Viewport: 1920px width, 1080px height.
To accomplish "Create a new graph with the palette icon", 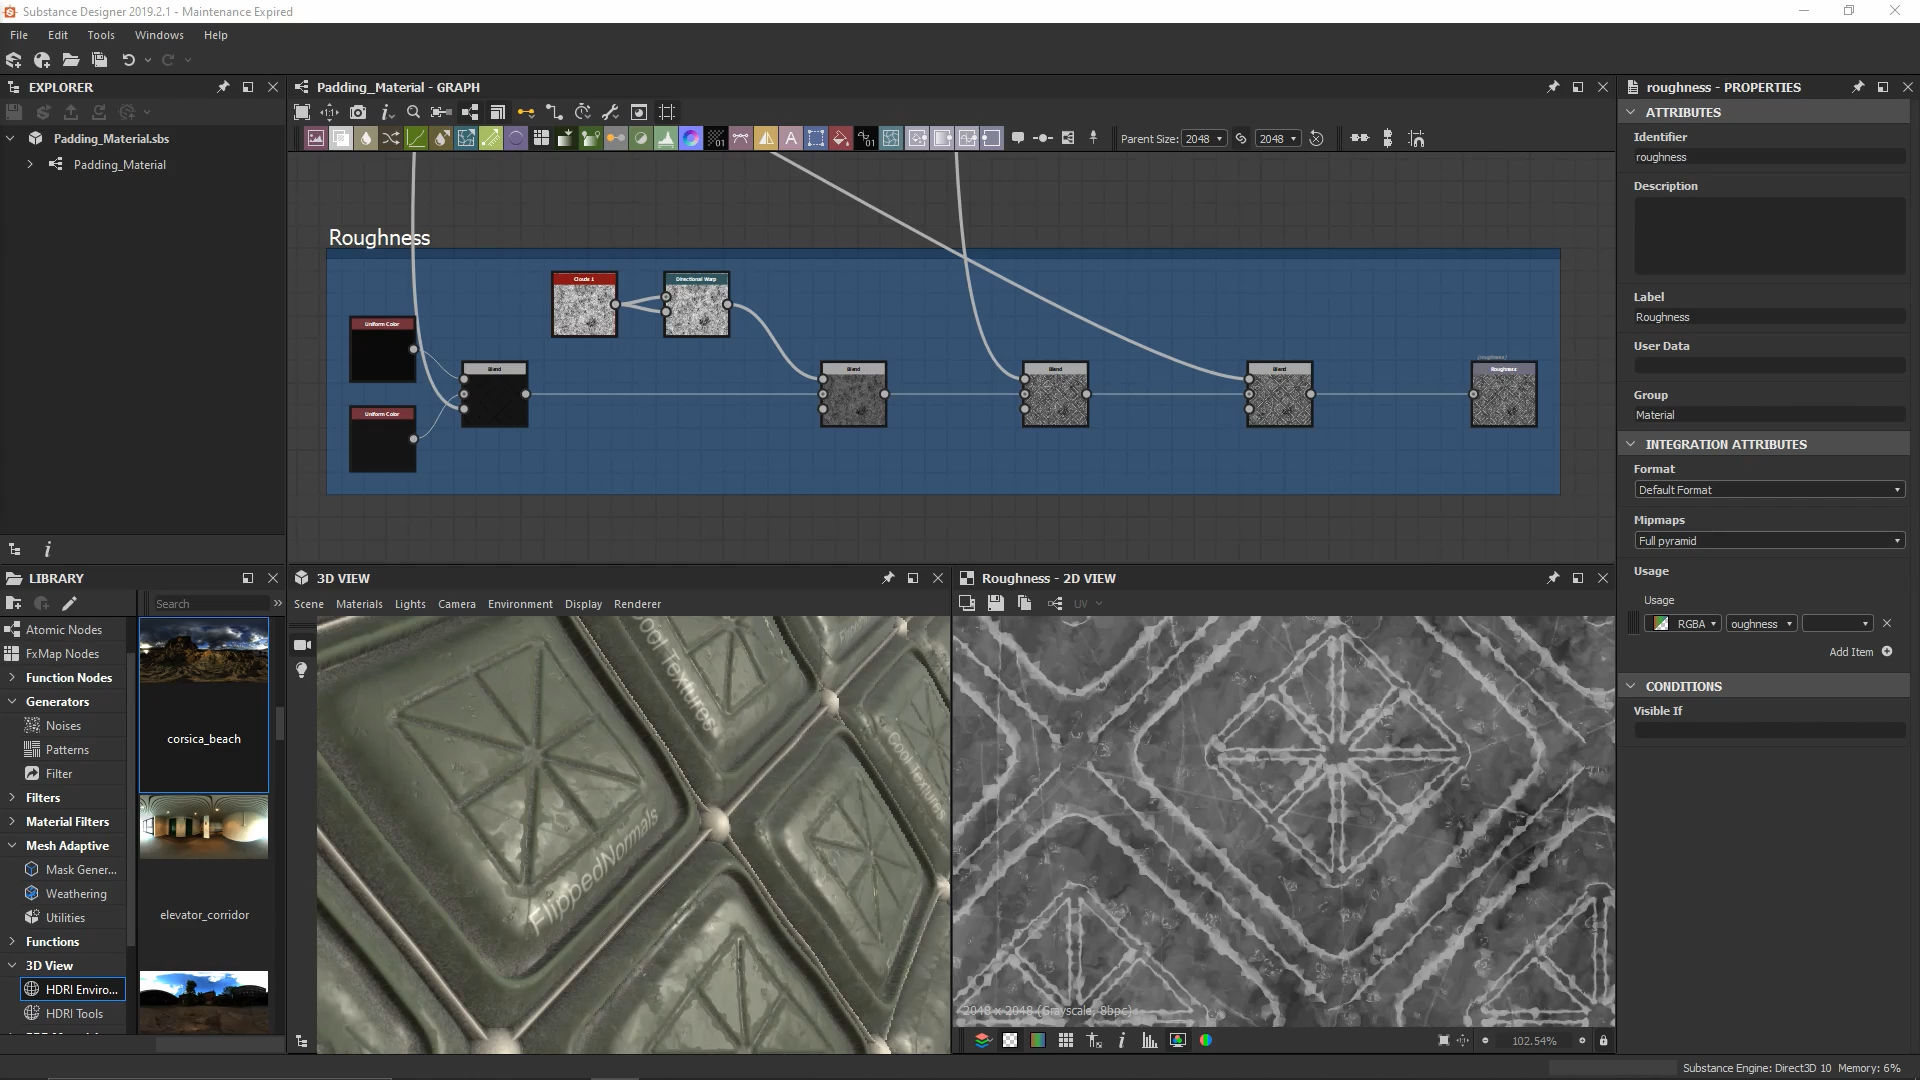I will (42, 60).
